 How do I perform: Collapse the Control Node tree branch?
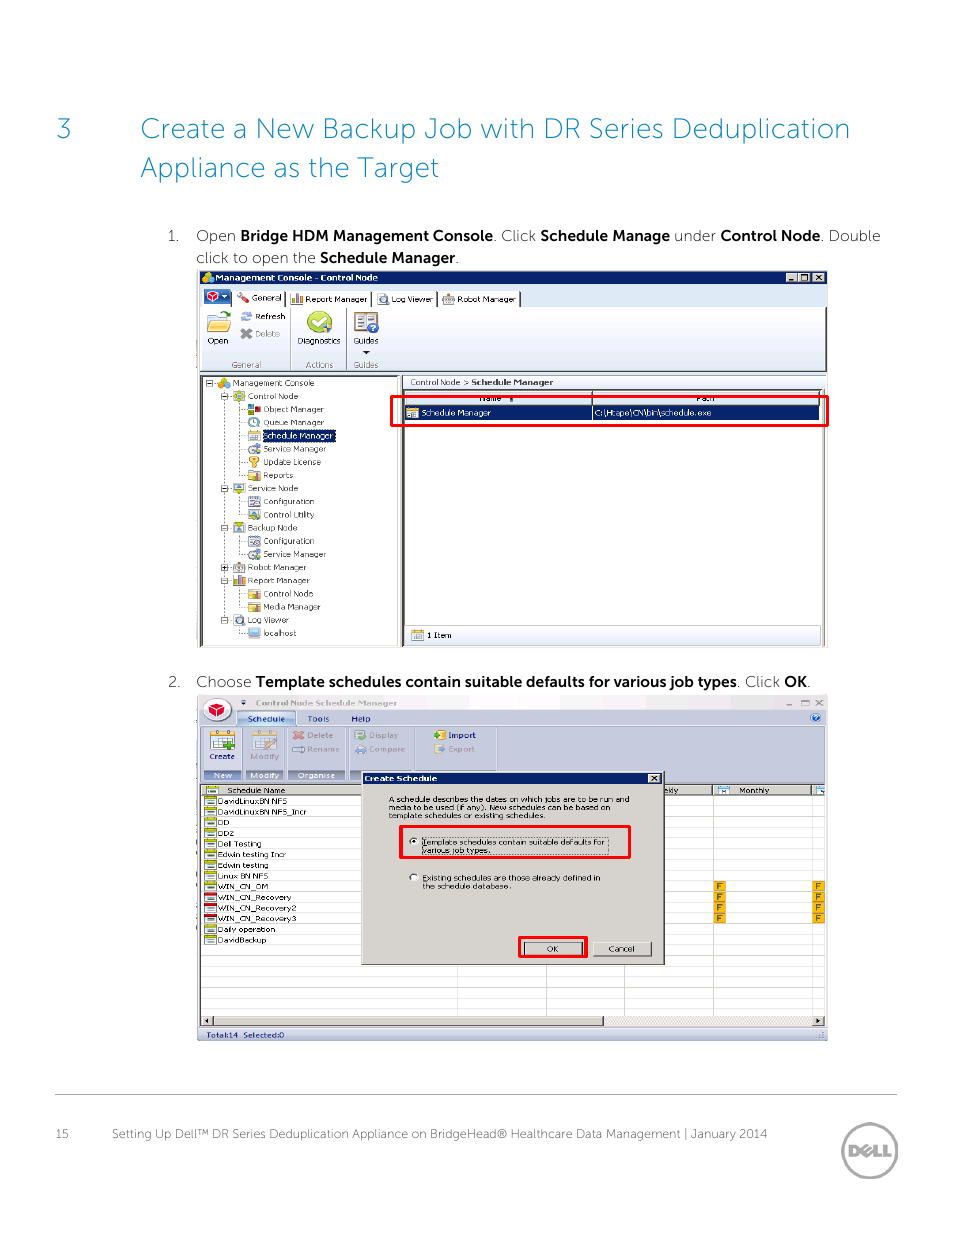pyautogui.click(x=225, y=396)
